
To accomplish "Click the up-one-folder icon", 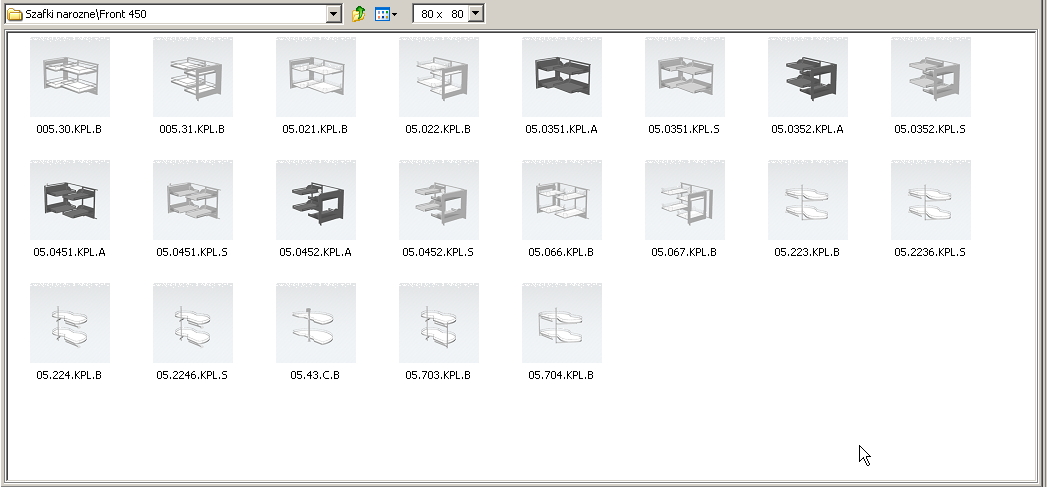I will 359,14.
